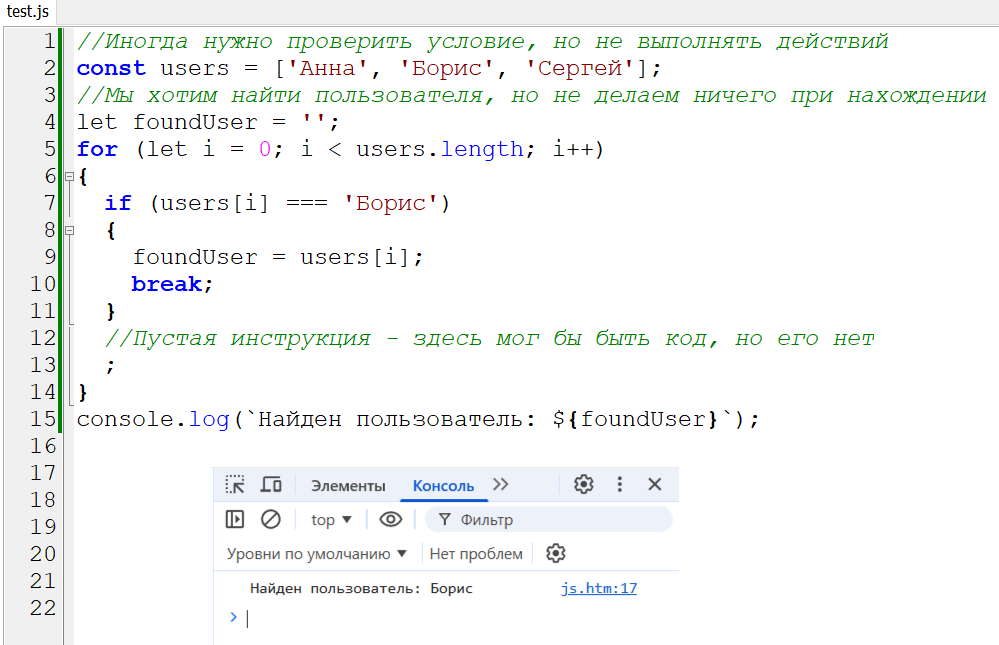Click the comment on line 3

(x=531, y=96)
